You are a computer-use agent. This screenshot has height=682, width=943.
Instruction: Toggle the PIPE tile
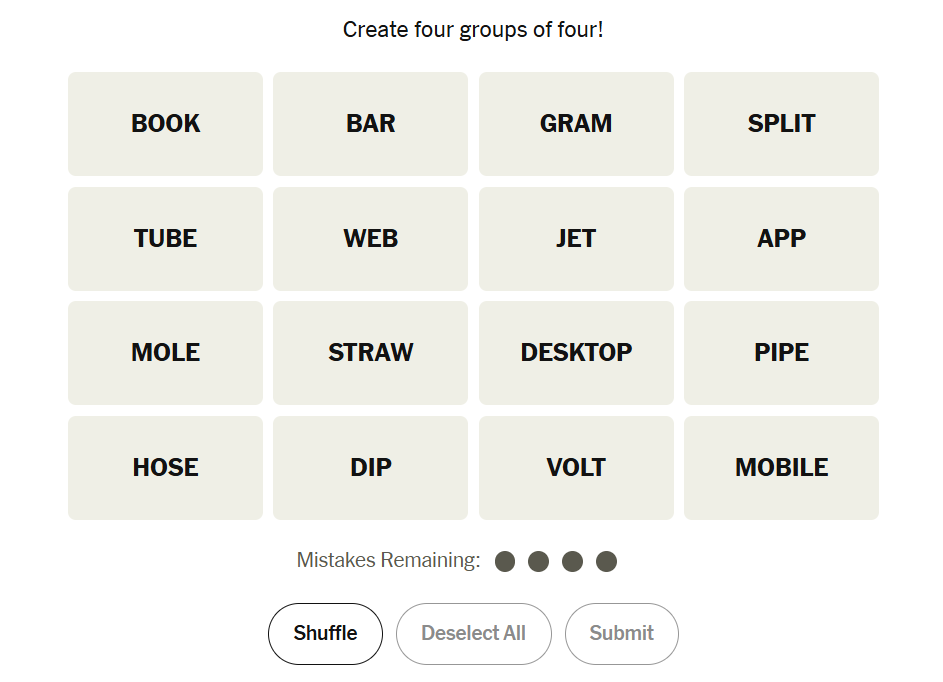[781, 353]
